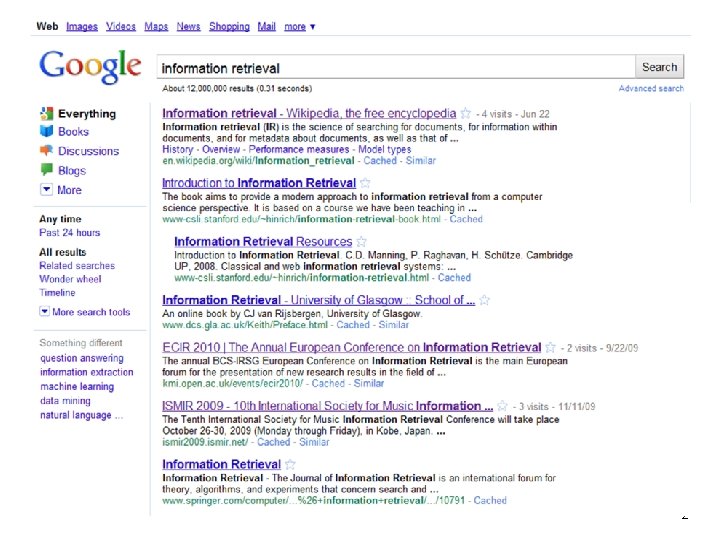Screen dimensions: 720x540
Task: Open the ECIR 2010 conference result link
Action: coord(352,347)
